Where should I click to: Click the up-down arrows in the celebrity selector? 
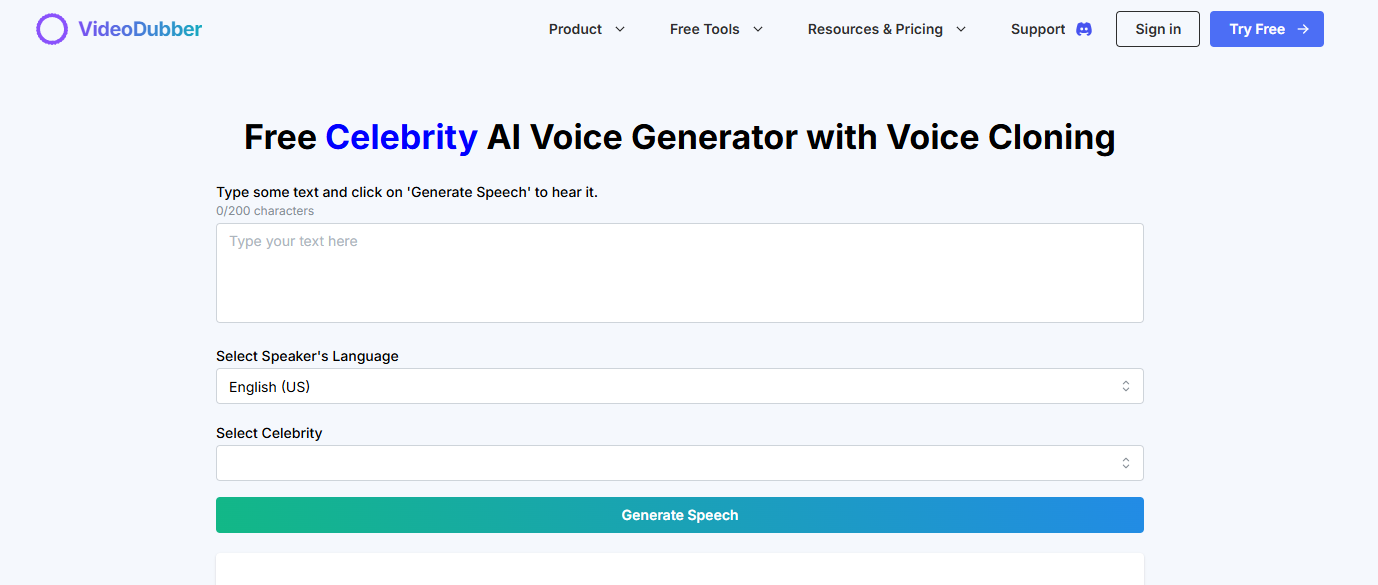(1126, 463)
